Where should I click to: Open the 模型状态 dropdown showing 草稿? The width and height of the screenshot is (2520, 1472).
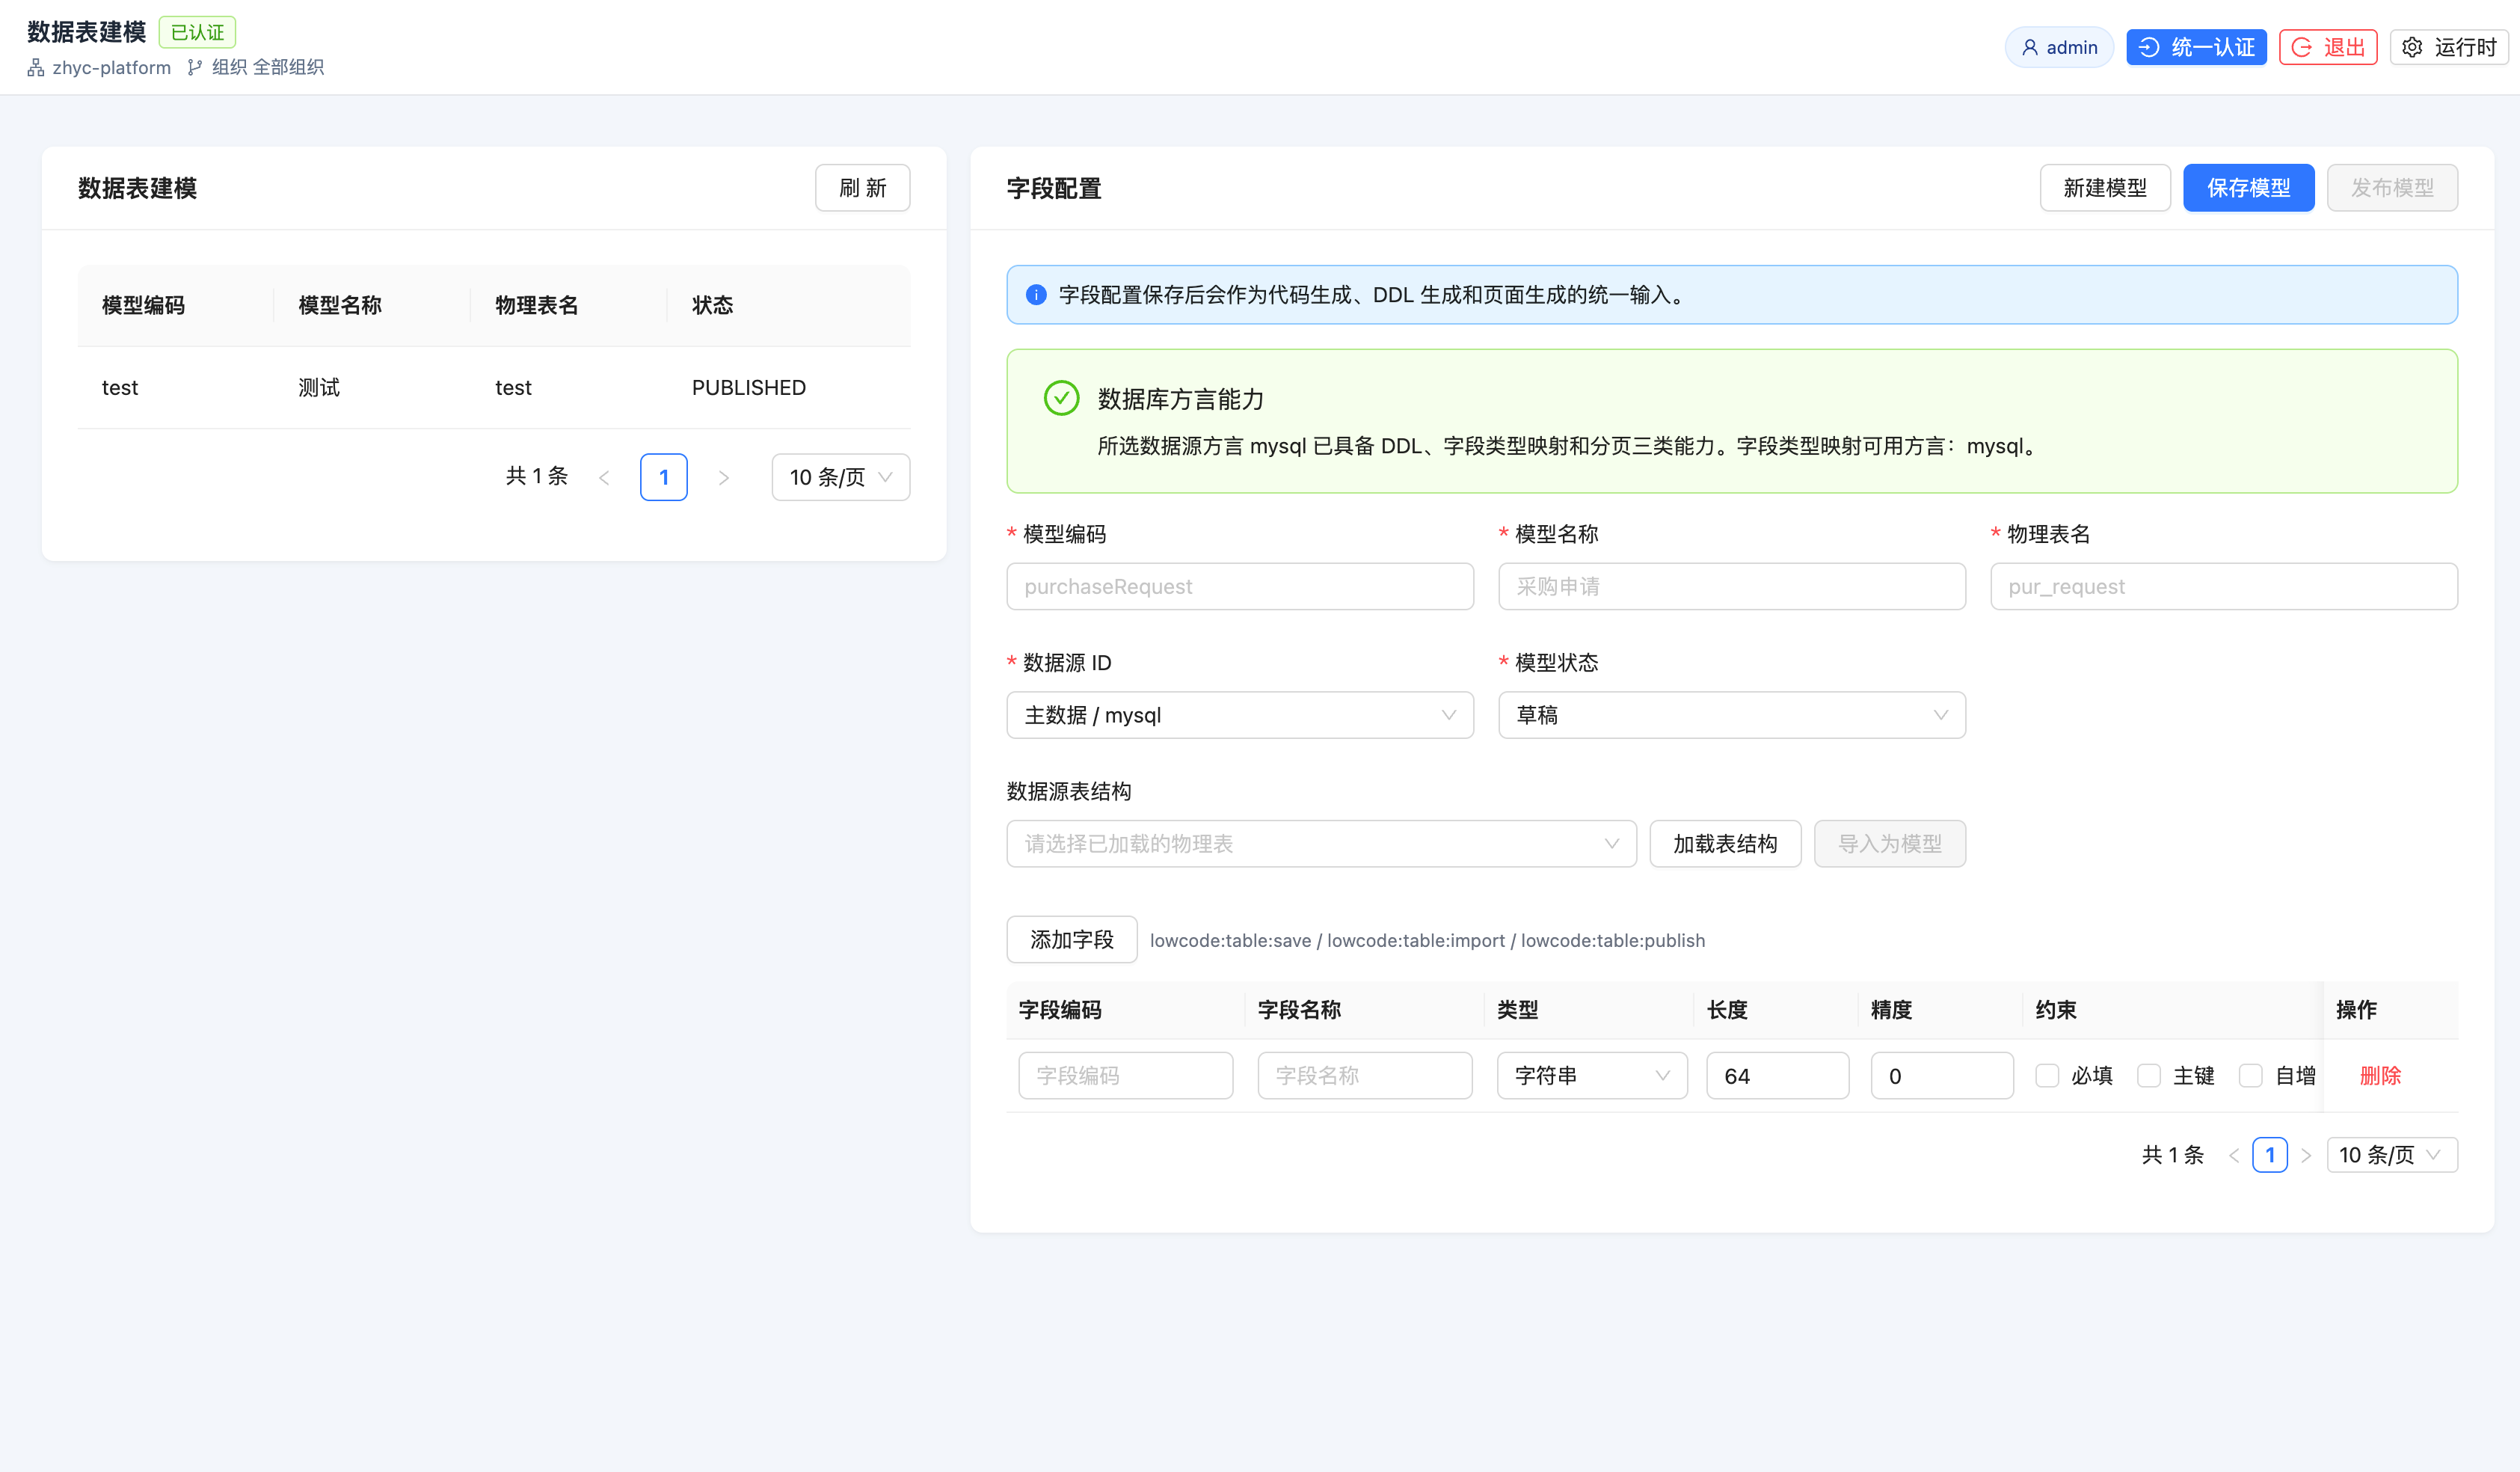(1732, 715)
